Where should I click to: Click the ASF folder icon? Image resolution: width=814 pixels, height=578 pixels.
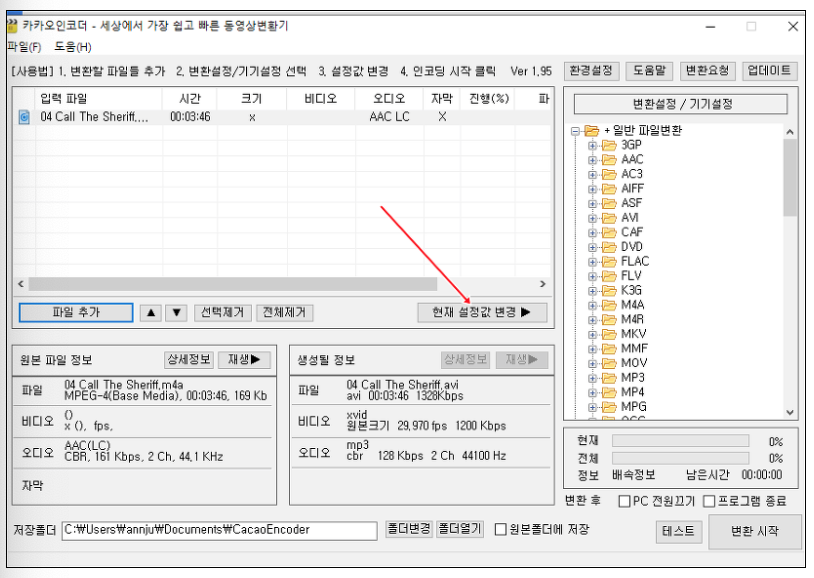click(609, 203)
